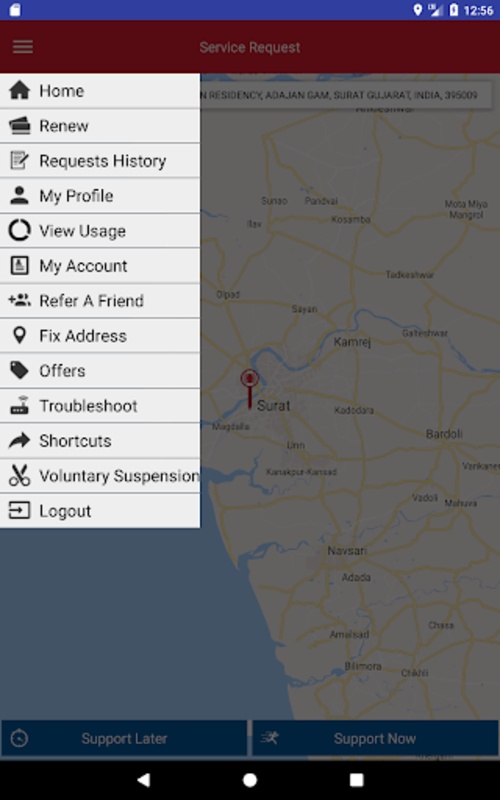
Task: Select the Renew card icon
Action: tap(19, 126)
